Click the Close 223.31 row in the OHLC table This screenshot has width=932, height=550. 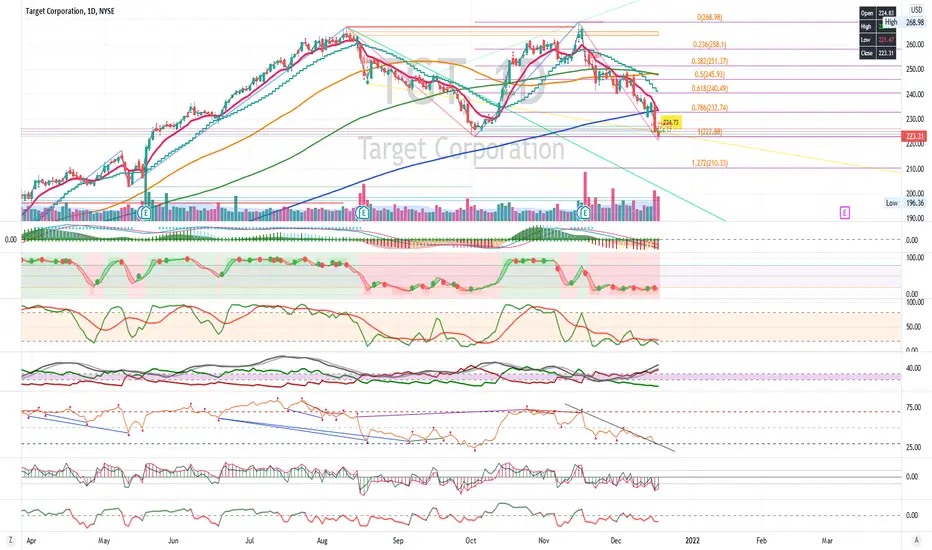(877, 54)
